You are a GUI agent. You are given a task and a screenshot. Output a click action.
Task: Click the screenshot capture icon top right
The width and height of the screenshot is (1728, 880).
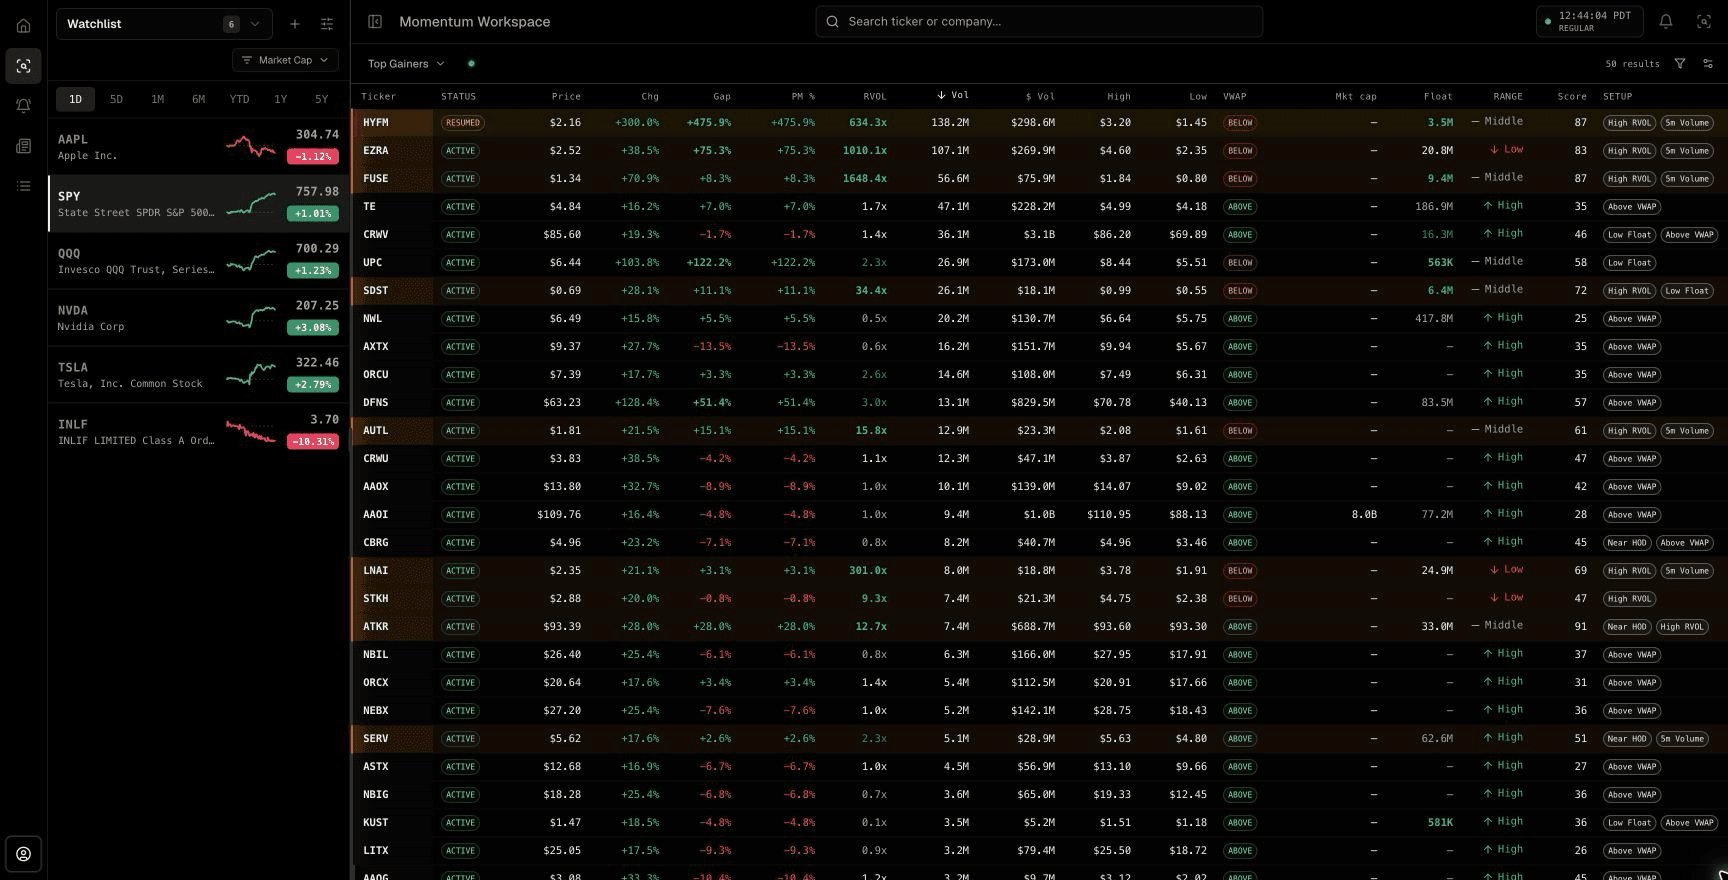pyautogui.click(x=1704, y=22)
